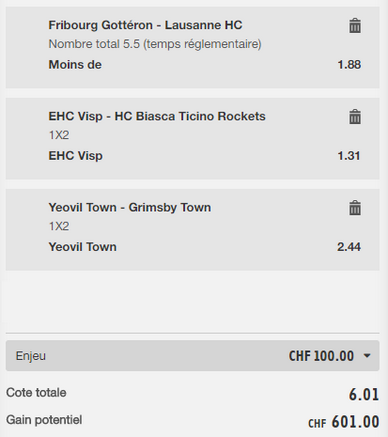The width and height of the screenshot is (388, 437).
Task: Click the Nombre total 5.5 market description
Action: click(155, 44)
